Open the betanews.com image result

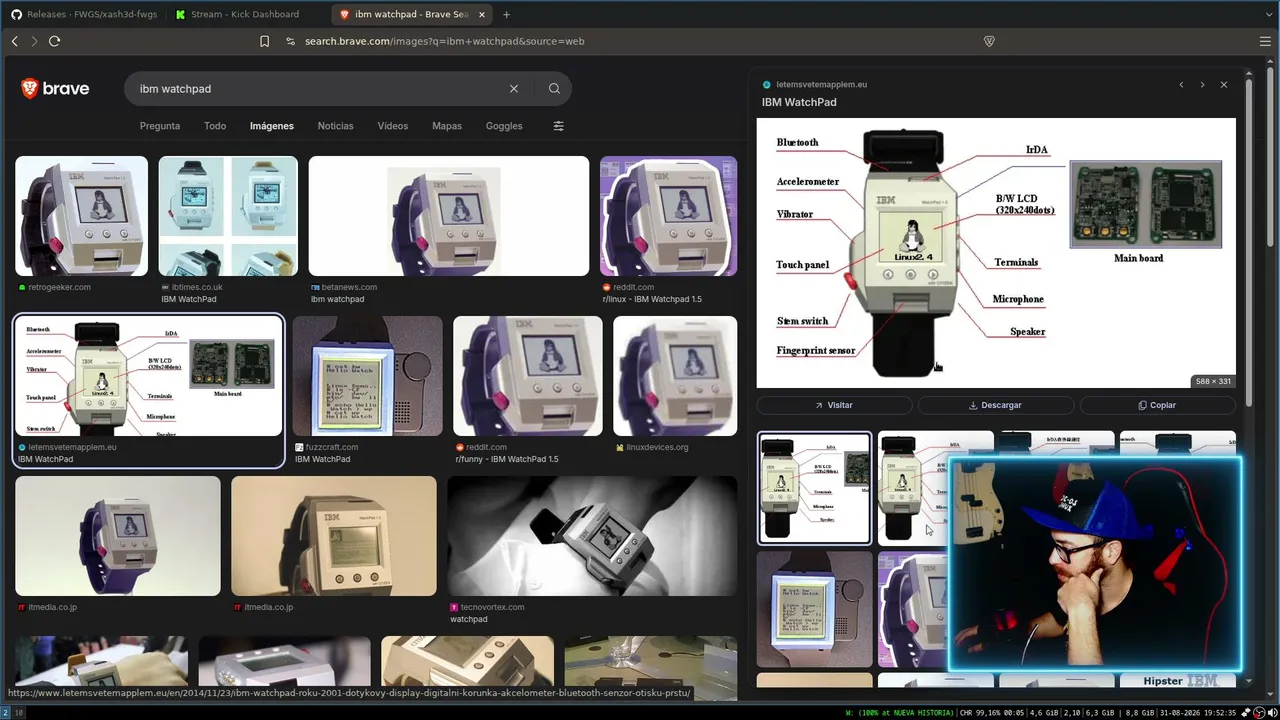(449, 216)
